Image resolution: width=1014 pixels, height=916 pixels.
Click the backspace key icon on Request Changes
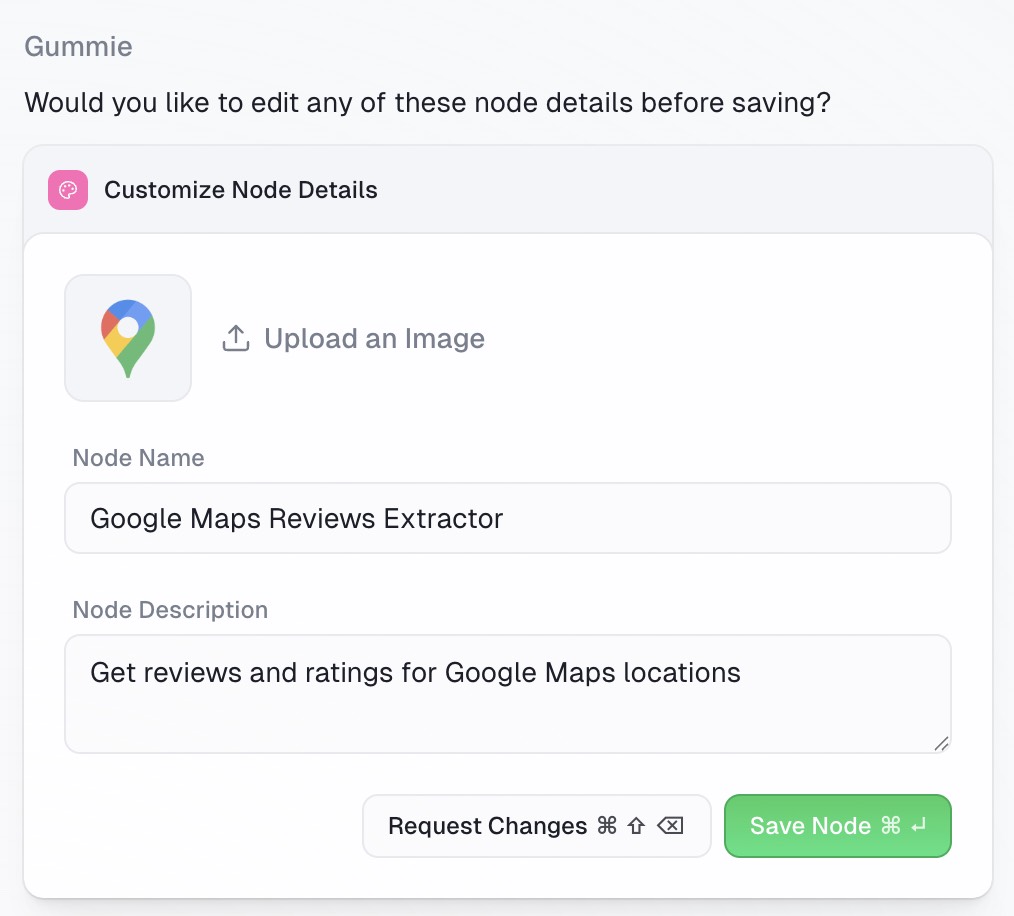[668, 825]
